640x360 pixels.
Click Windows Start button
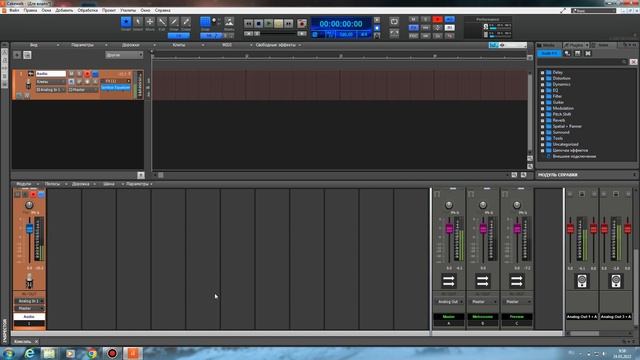point(9,353)
